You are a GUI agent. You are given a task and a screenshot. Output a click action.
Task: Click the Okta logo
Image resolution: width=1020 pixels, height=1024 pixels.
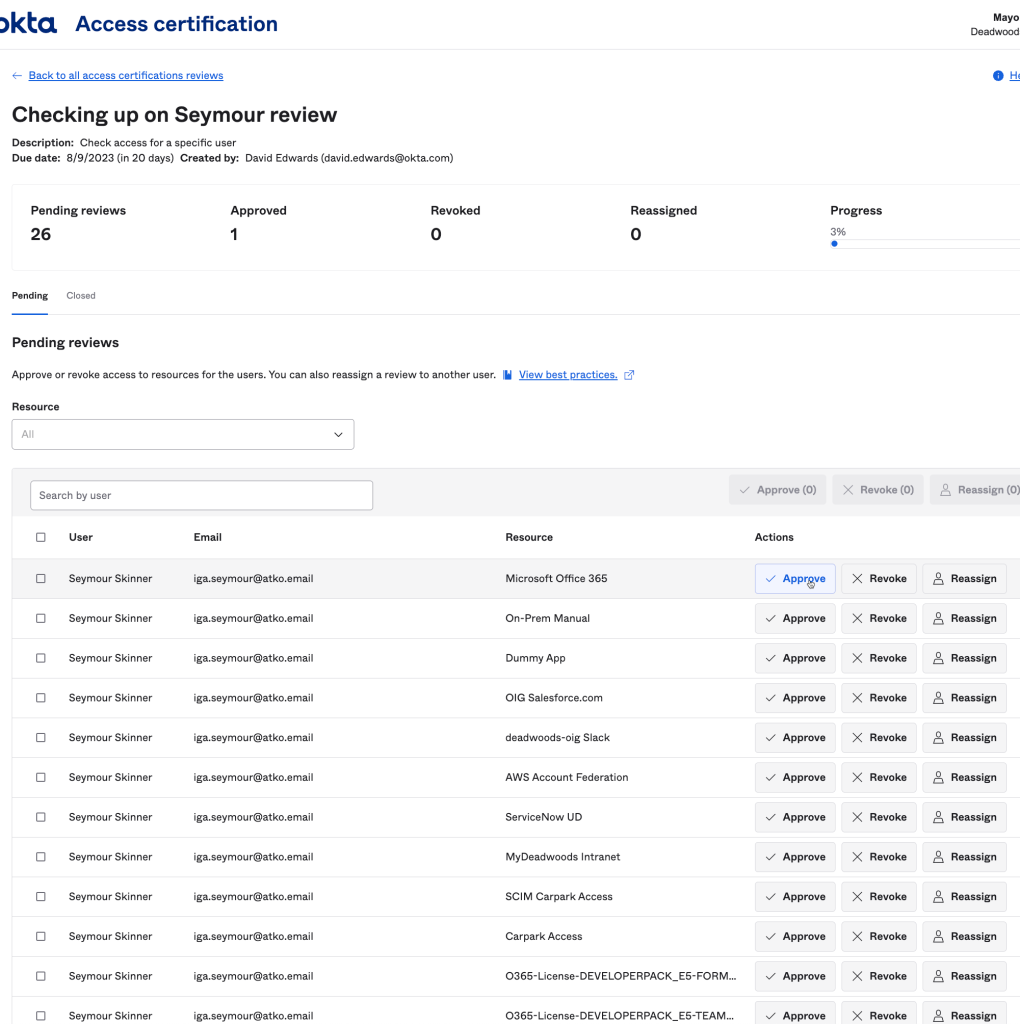click(x=28, y=24)
